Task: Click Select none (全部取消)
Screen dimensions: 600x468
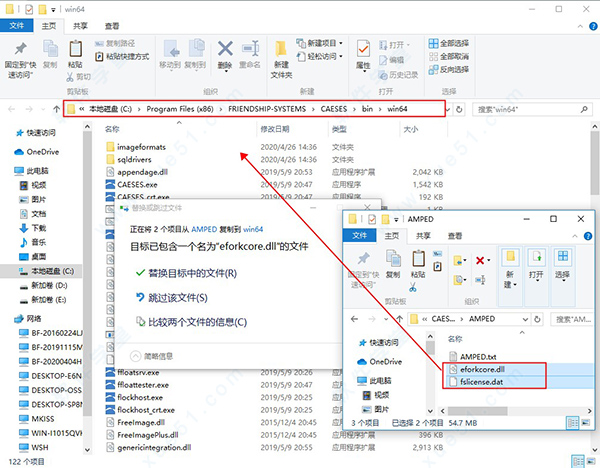Action: [x=449, y=56]
